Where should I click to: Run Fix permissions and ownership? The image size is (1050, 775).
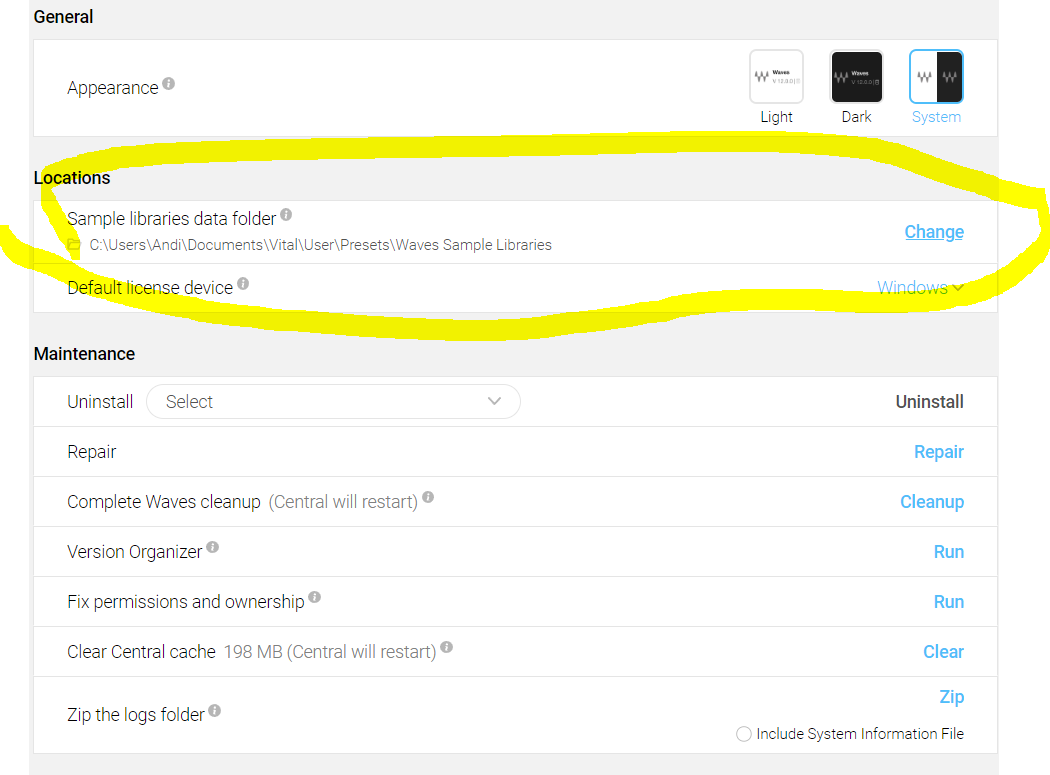point(949,602)
